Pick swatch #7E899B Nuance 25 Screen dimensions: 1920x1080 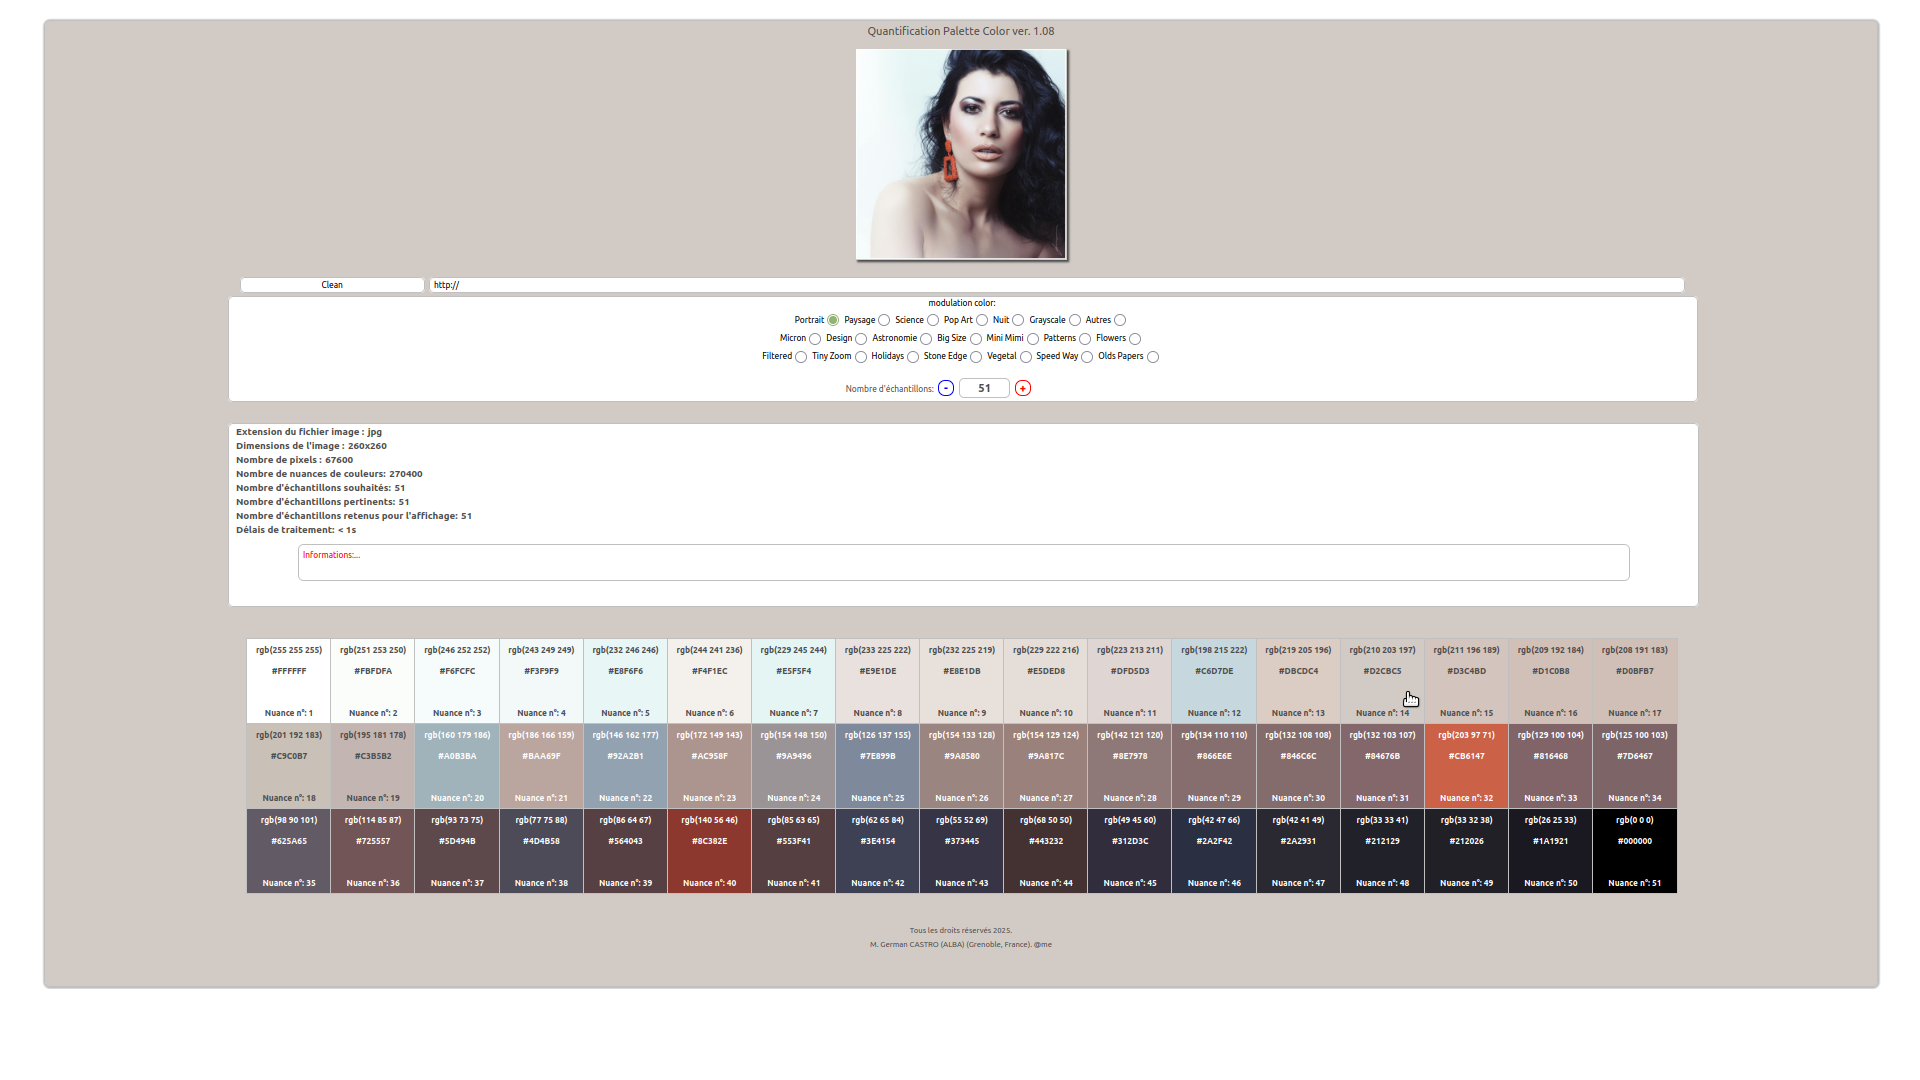[x=878, y=766]
